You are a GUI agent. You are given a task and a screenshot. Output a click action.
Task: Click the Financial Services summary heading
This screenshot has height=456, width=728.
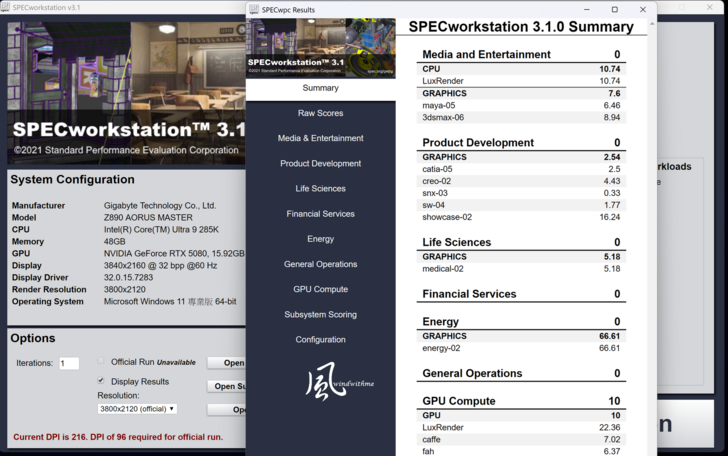(x=469, y=294)
